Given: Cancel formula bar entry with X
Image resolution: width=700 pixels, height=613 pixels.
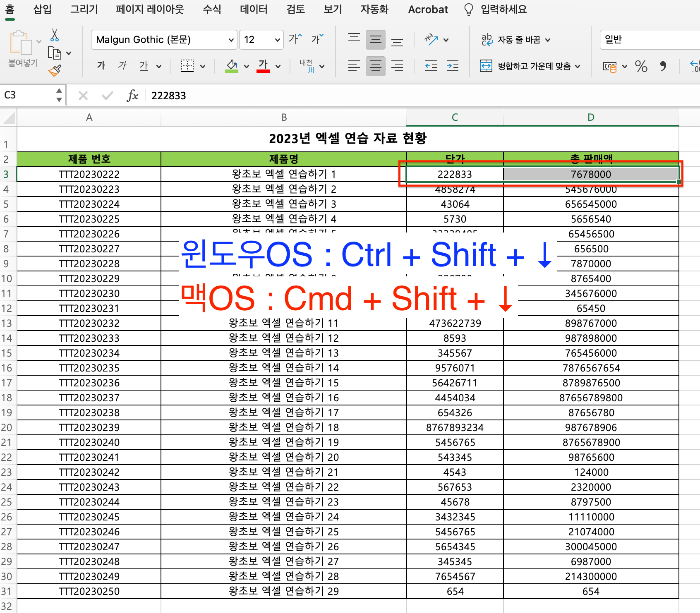Looking at the screenshot, I should click(83, 95).
